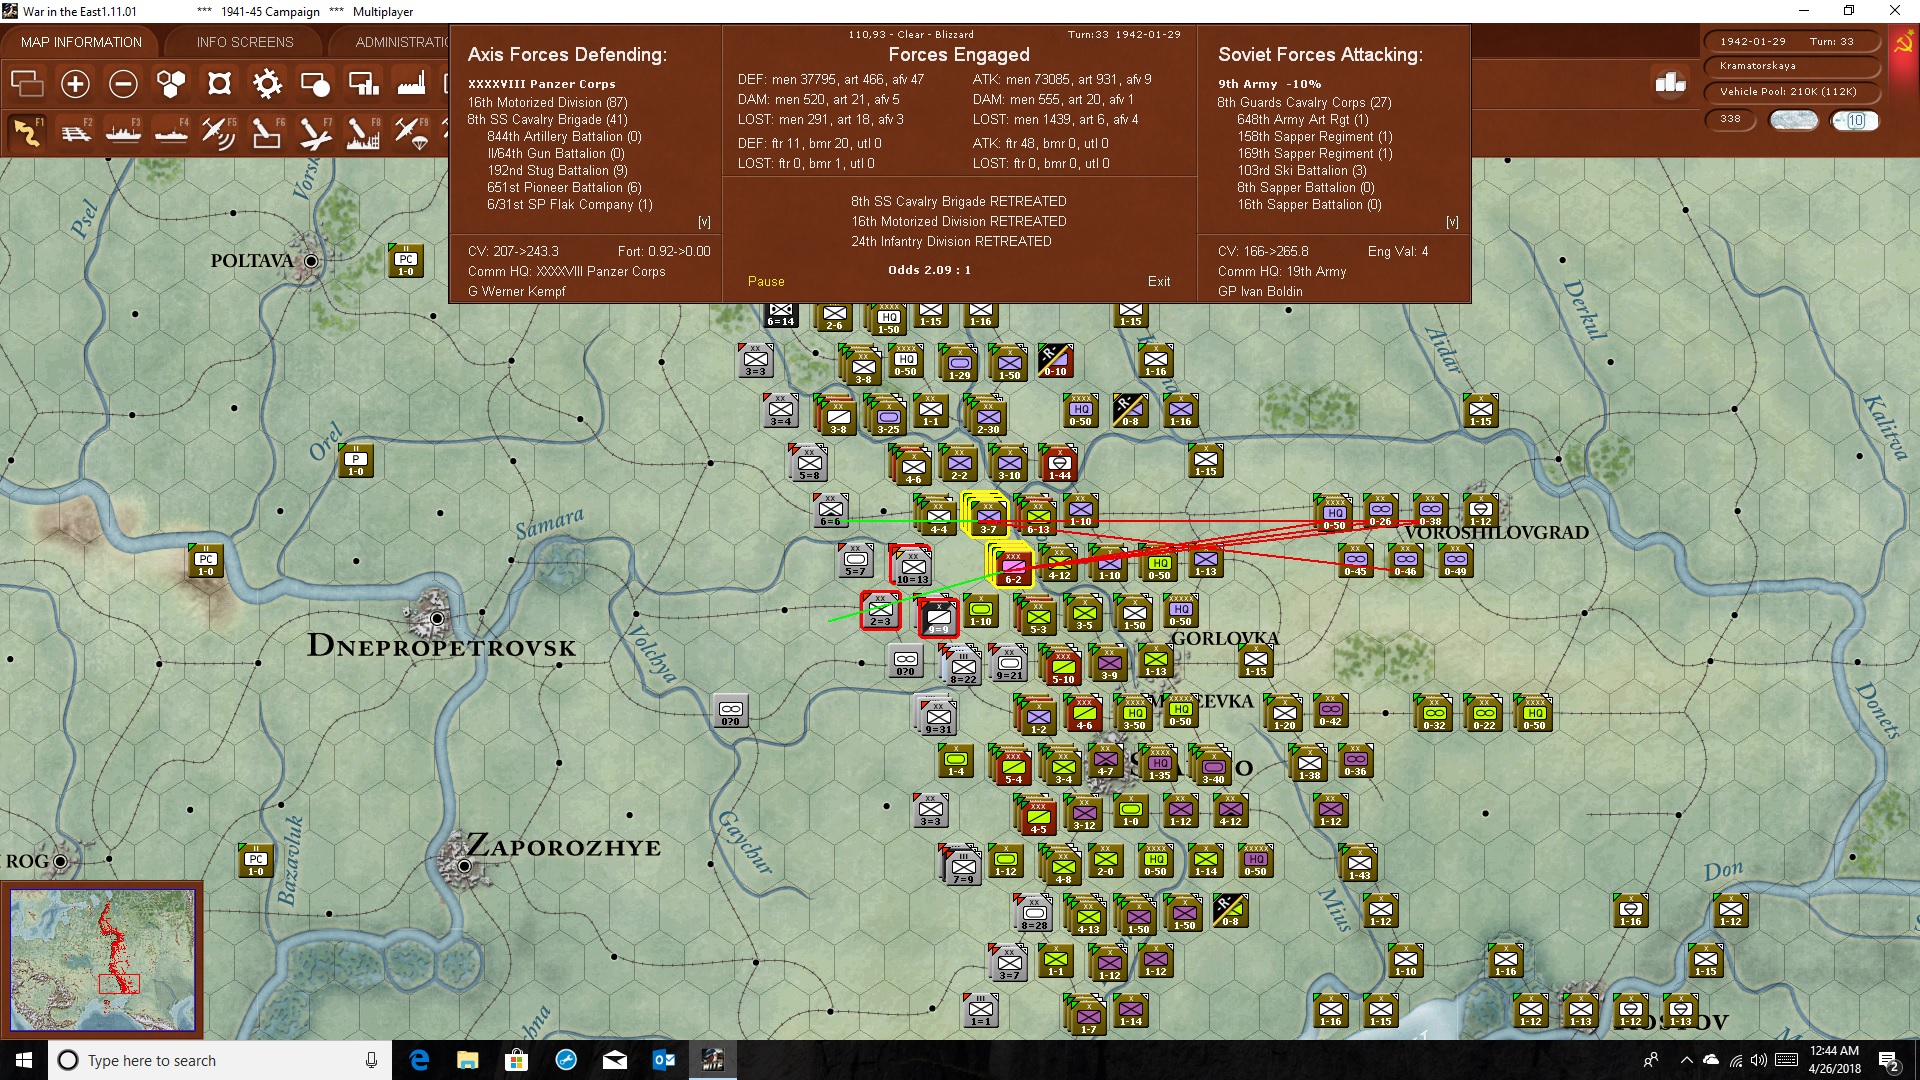Select the F5 air recon mode icon
Viewport: 1920px width, 1080px height.
[219, 132]
